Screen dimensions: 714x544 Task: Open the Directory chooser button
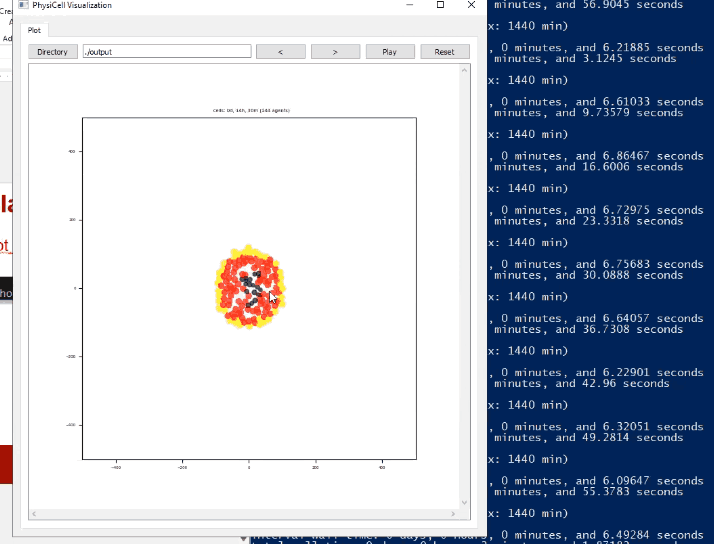tap(53, 51)
